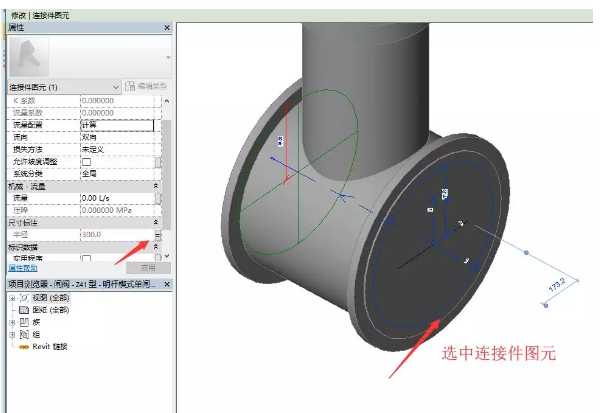602x413 pixels.
Task: Click the 流量系数 value 0.000000
Action: [x=98, y=113]
